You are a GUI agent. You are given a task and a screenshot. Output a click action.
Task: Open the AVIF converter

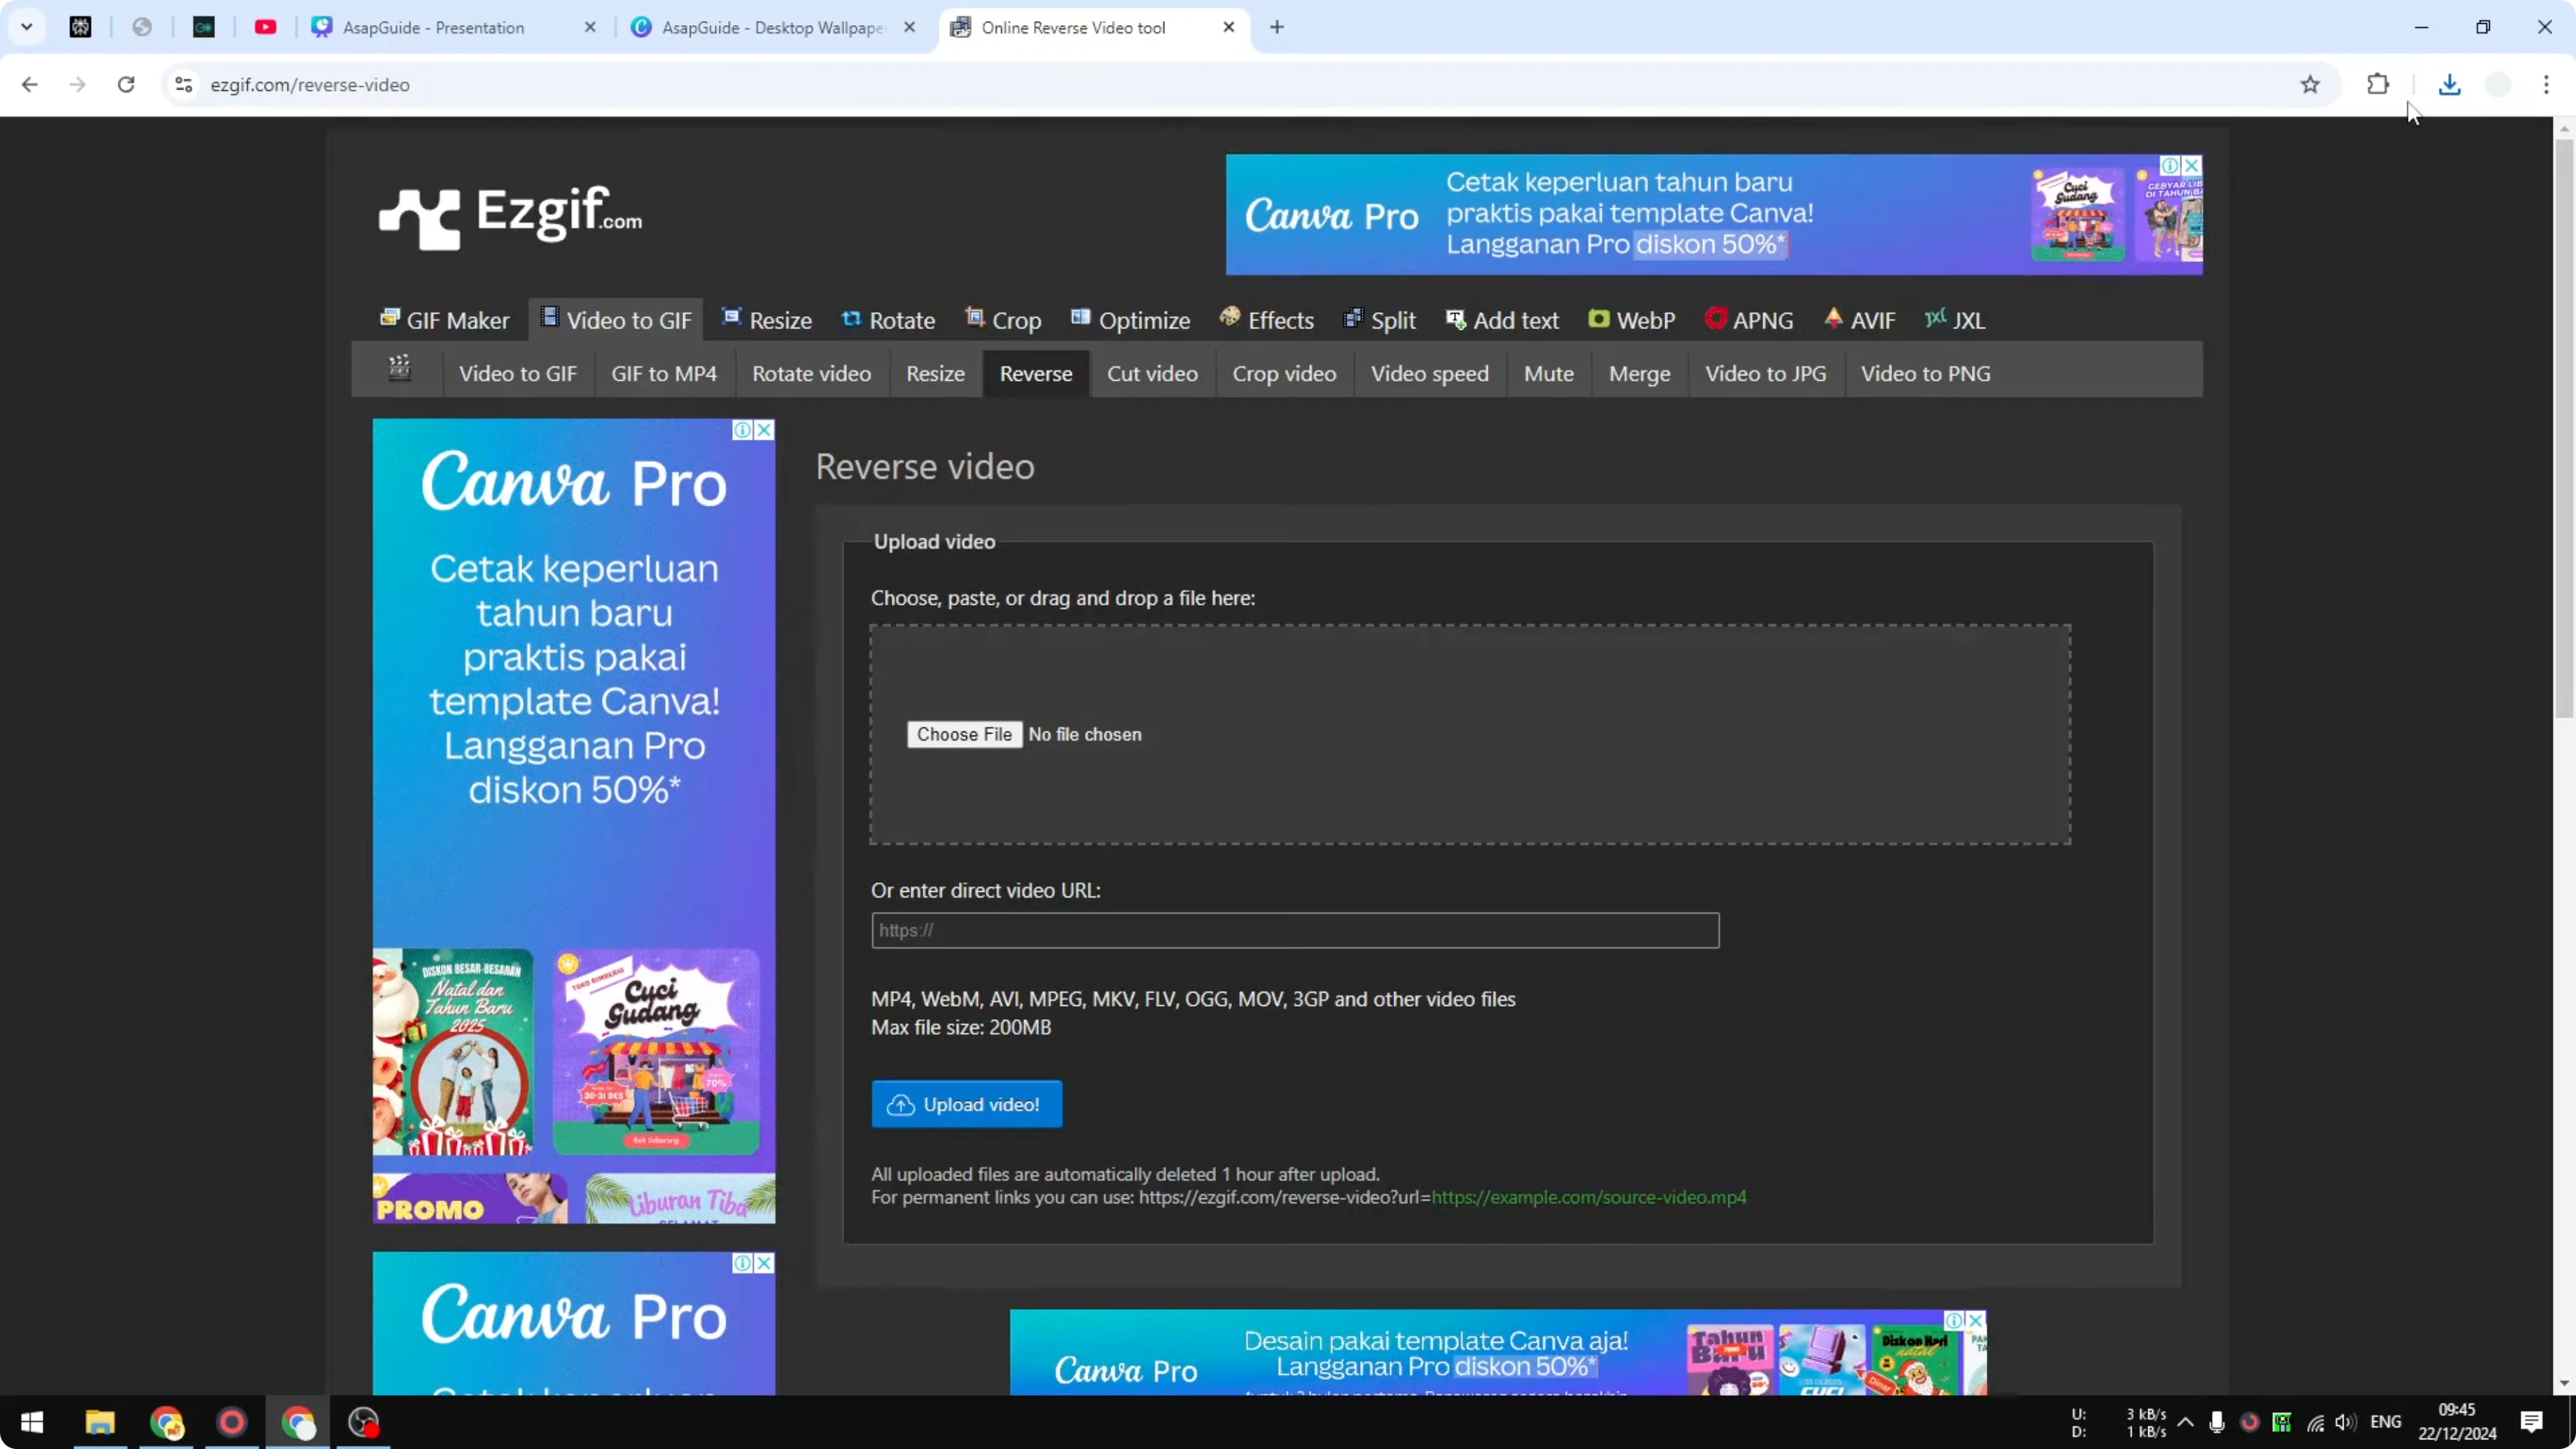pyautogui.click(x=1860, y=319)
